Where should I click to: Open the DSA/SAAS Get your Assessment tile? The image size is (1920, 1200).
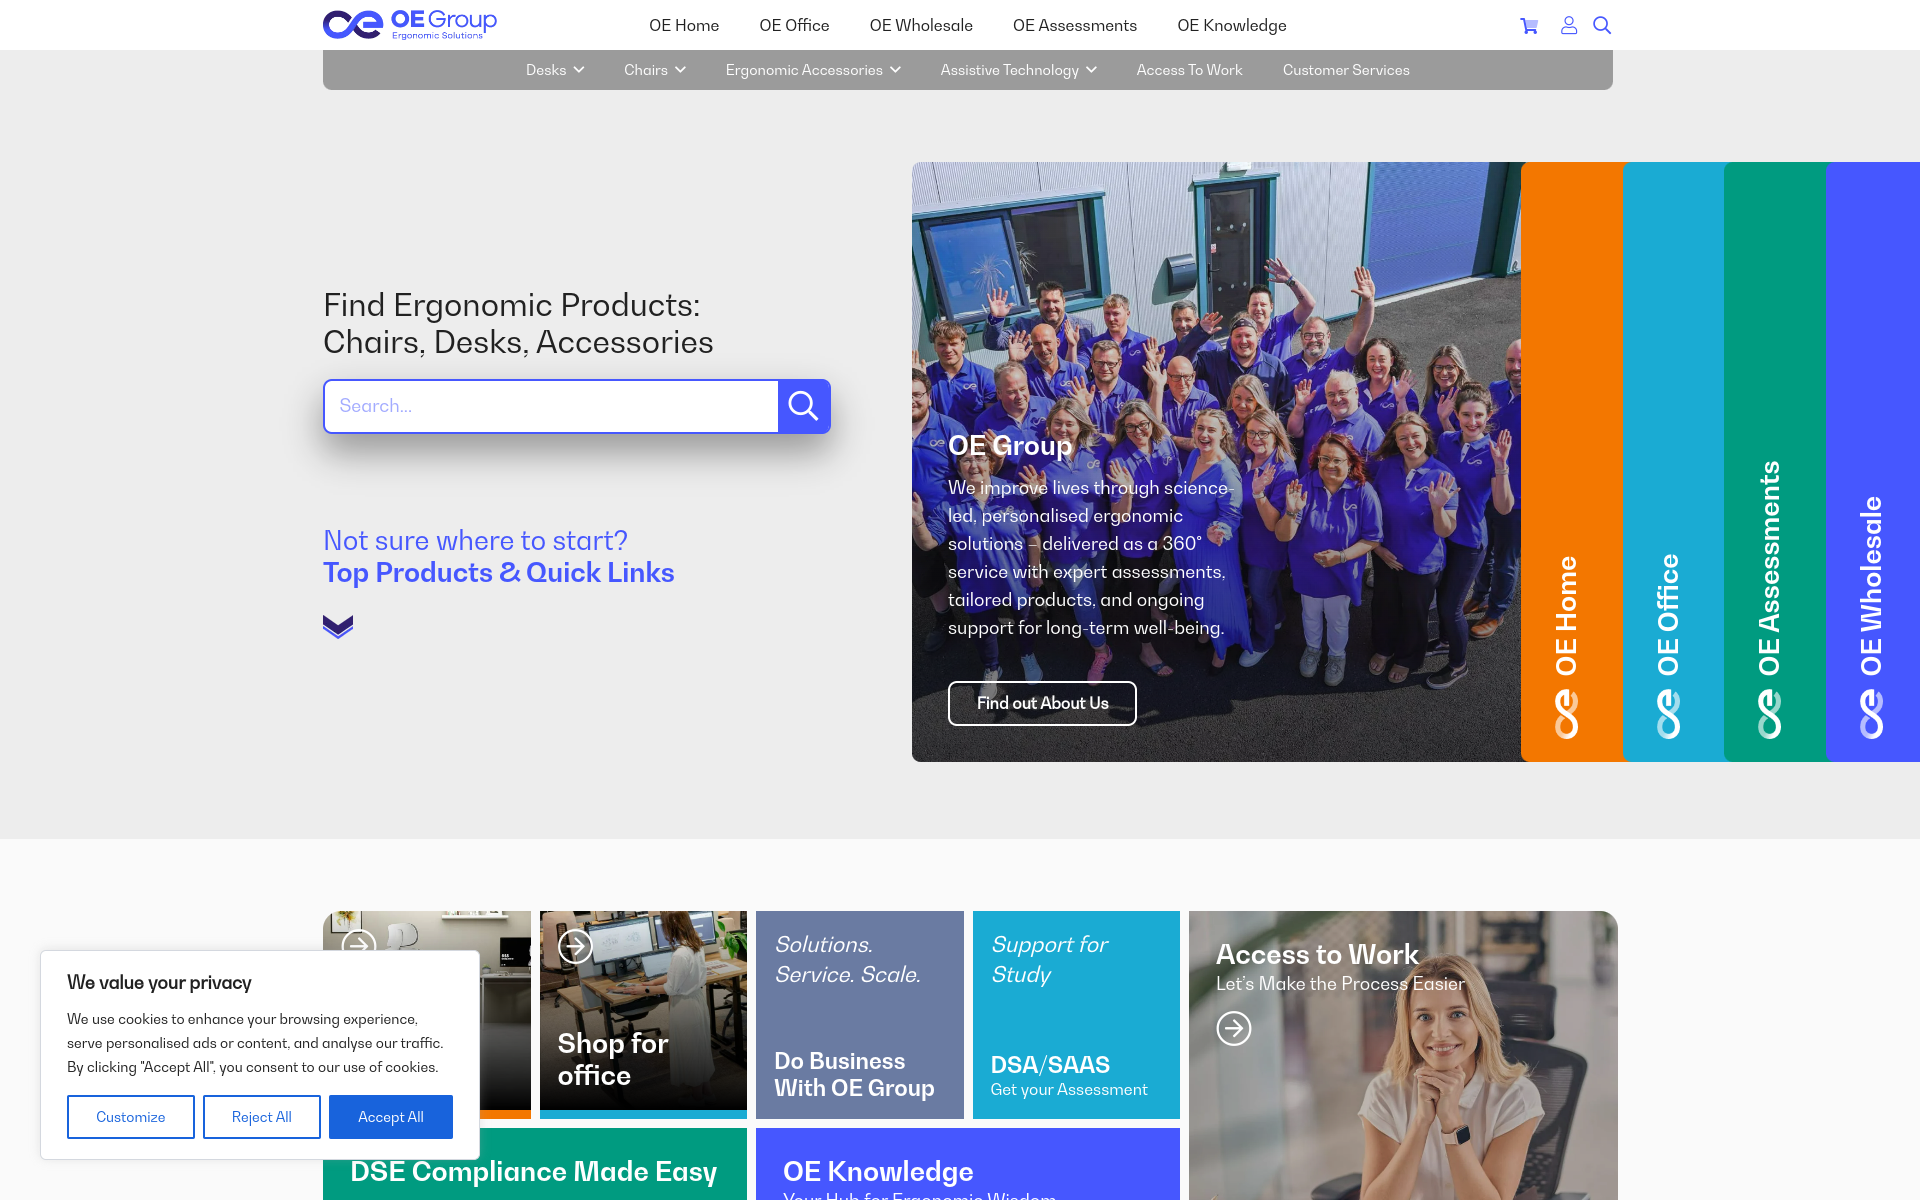click(1076, 1014)
